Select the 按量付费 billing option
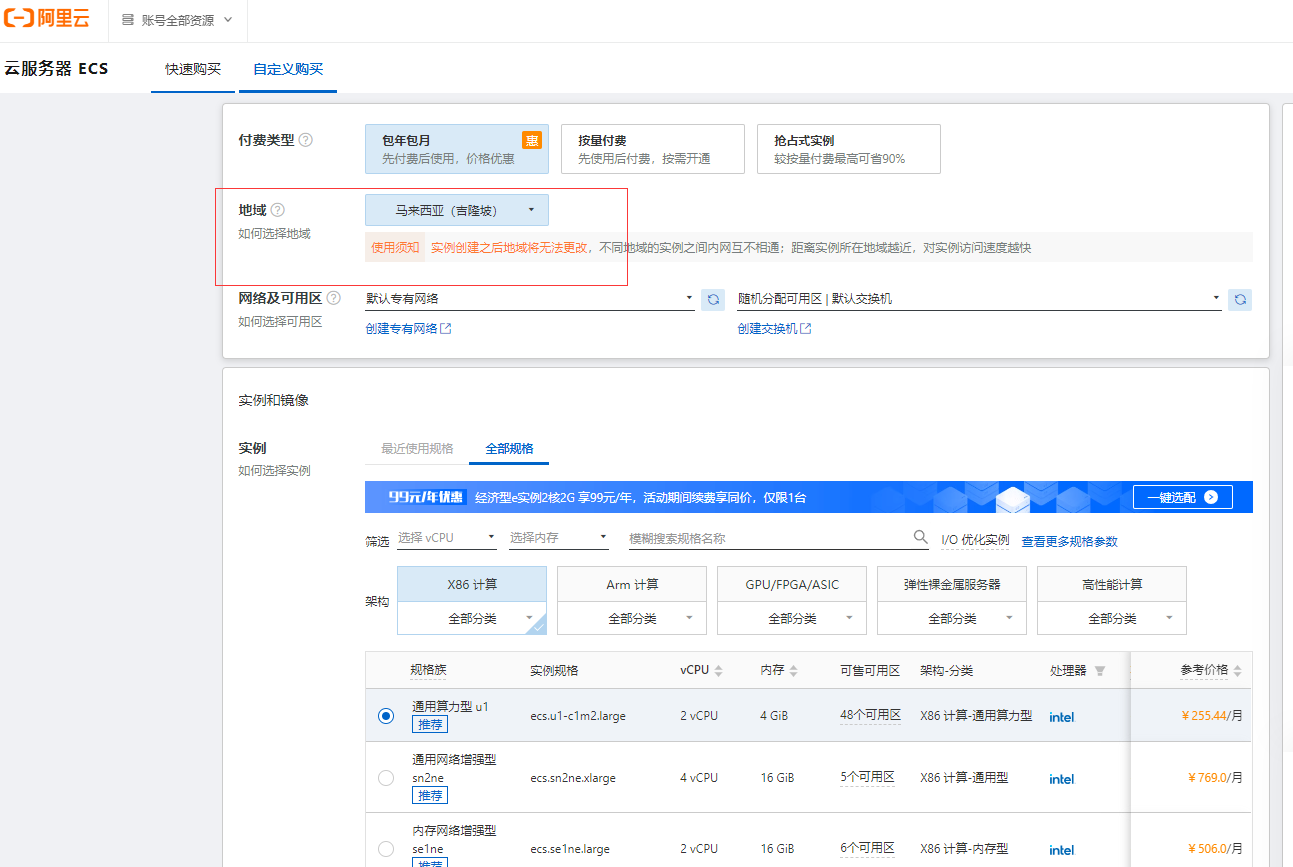The height and width of the screenshot is (867, 1293). tap(653, 149)
